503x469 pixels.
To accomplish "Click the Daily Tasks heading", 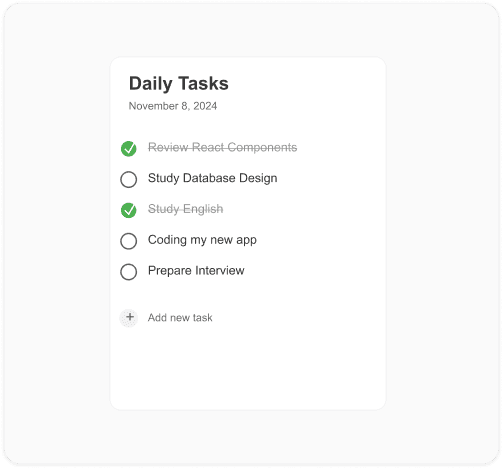I will [179, 84].
